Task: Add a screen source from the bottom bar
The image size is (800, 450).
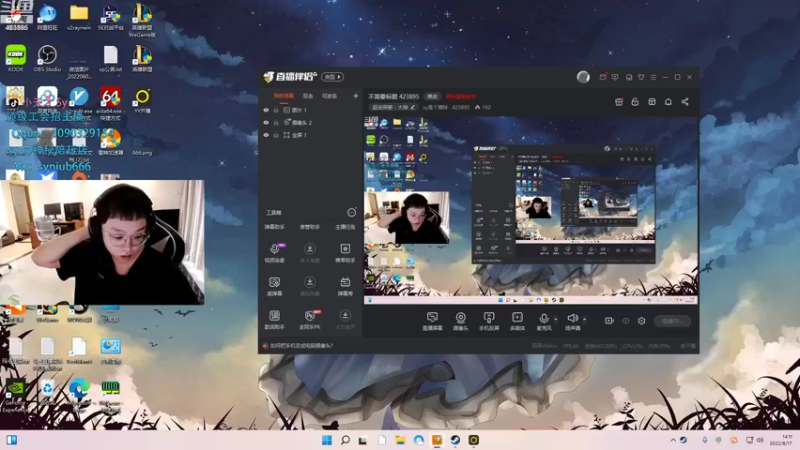Action: click(x=432, y=321)
